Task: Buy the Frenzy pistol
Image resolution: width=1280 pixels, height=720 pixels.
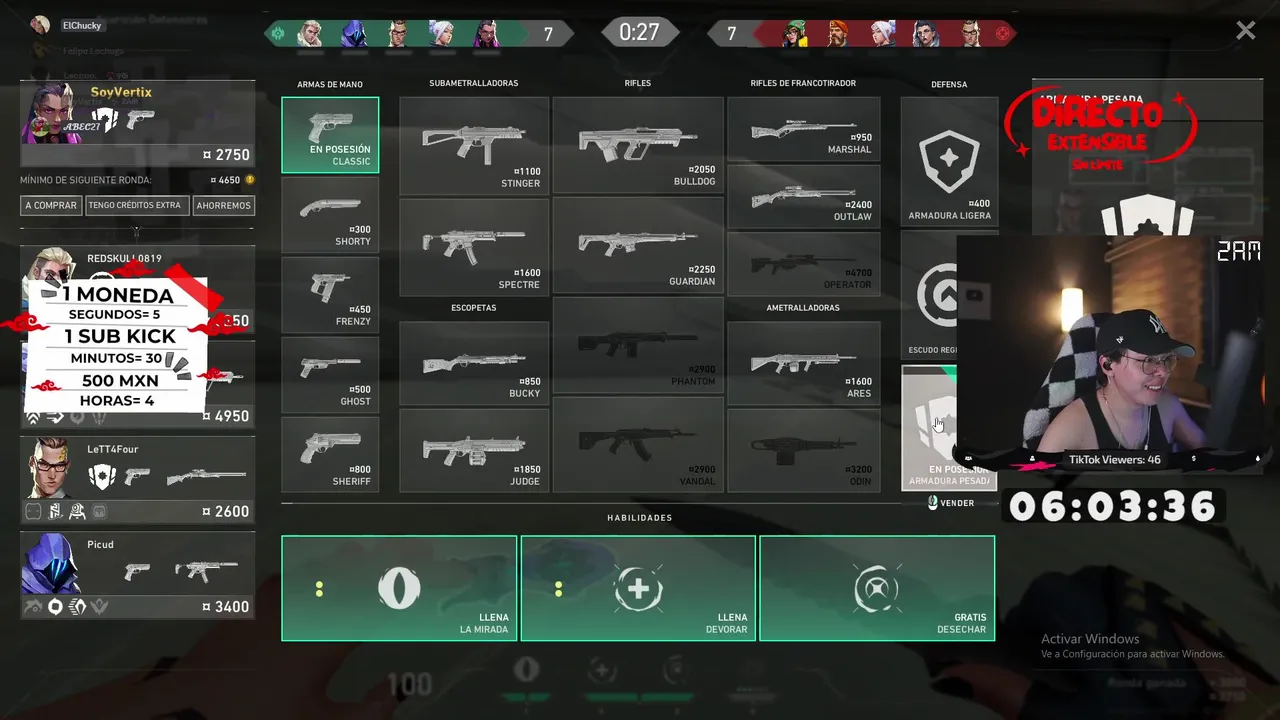Action: coord(330,295)
